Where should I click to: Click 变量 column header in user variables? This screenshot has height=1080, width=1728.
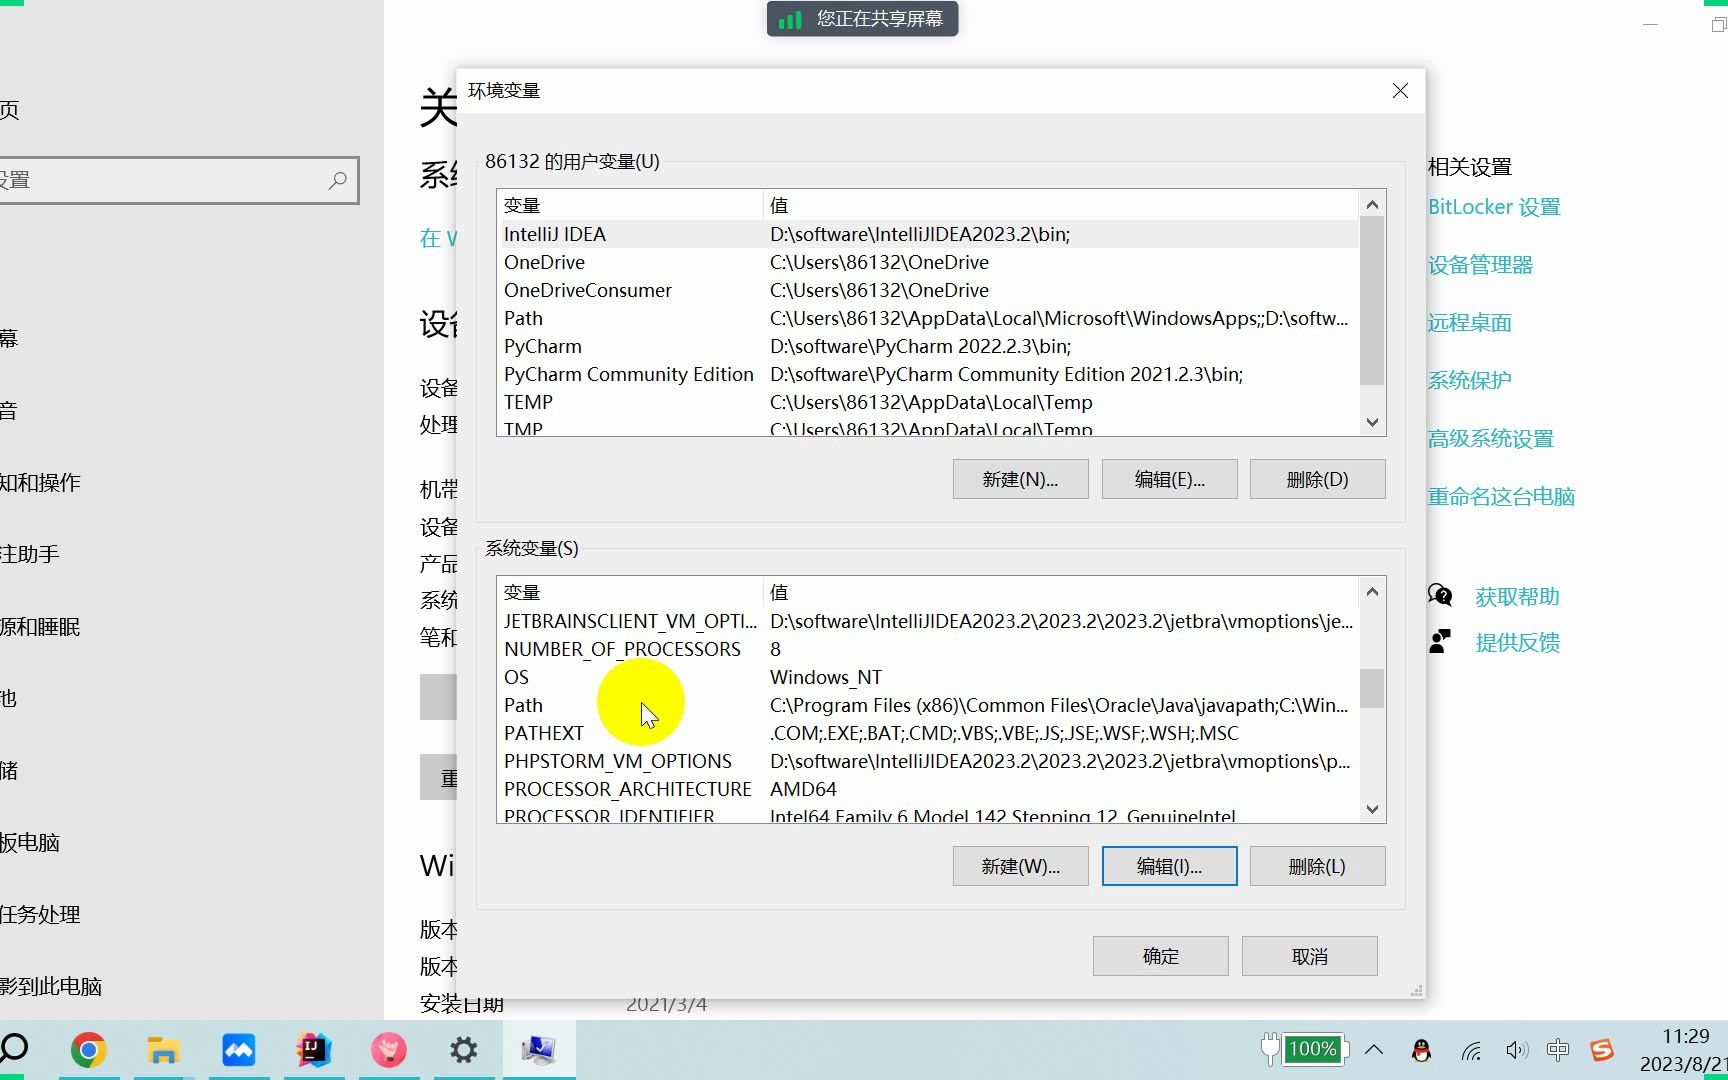click(630, 205)
